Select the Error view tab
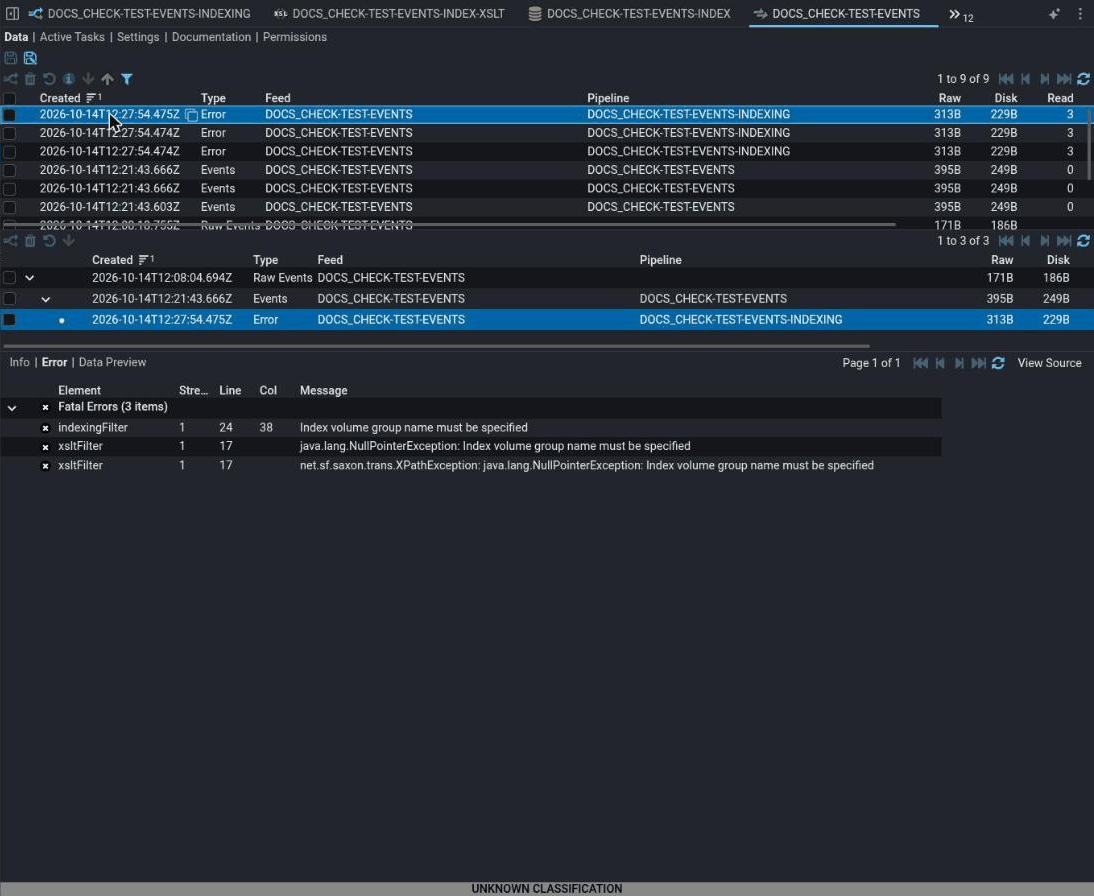The width and height of the screenshot is (1094, 896). [54, 362]
